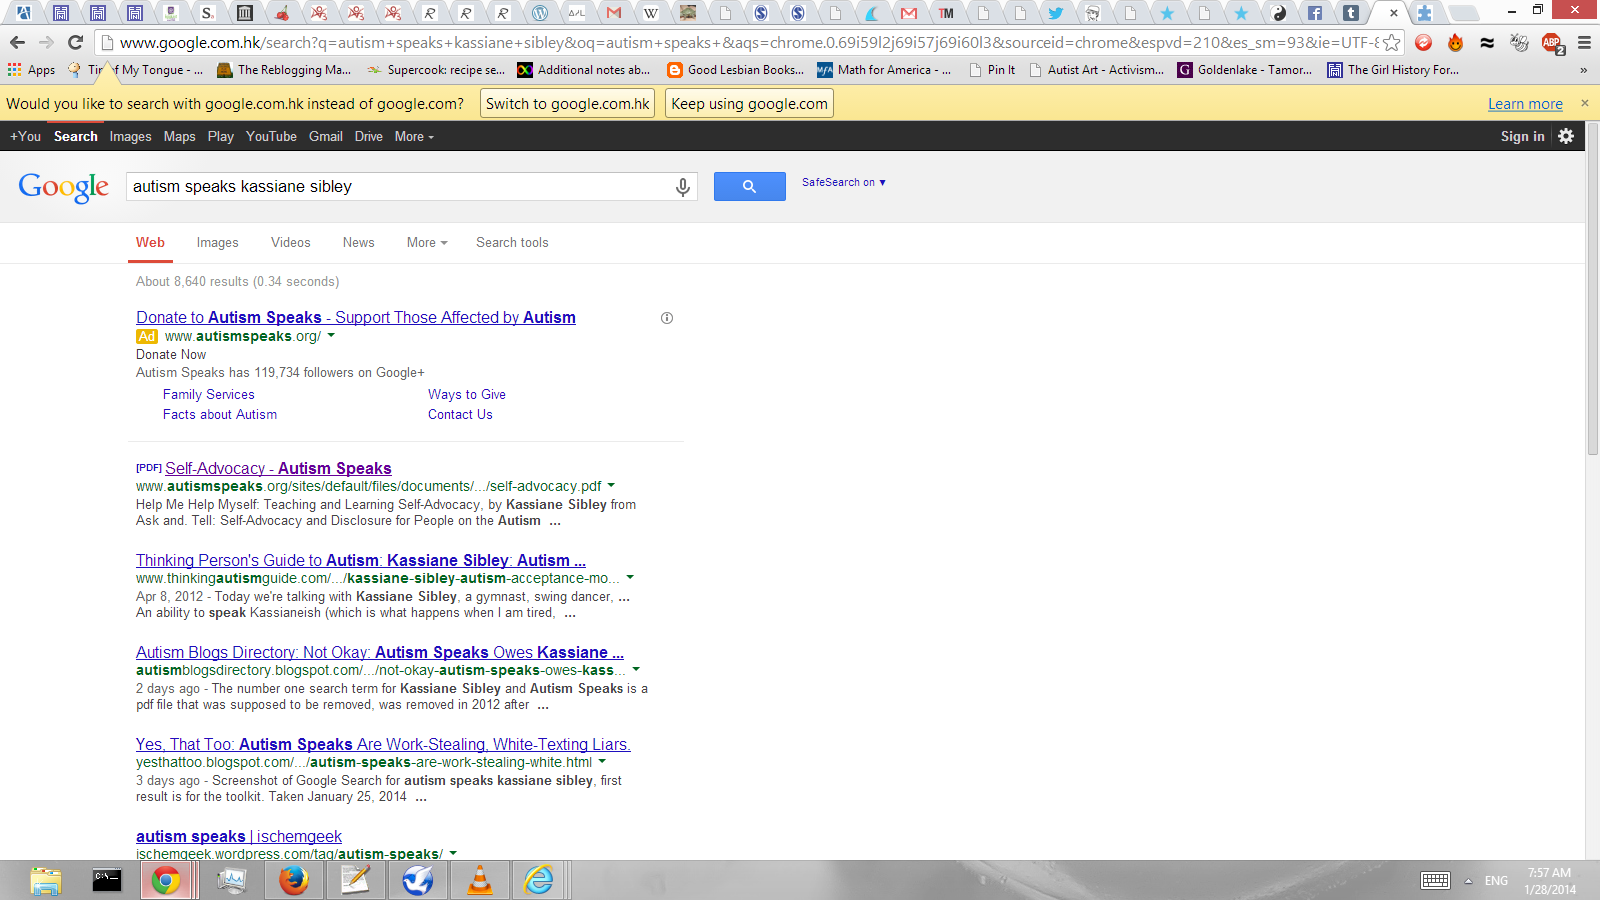
Task: Open the Family Services sitelink
Action: [x=209, y=395]
